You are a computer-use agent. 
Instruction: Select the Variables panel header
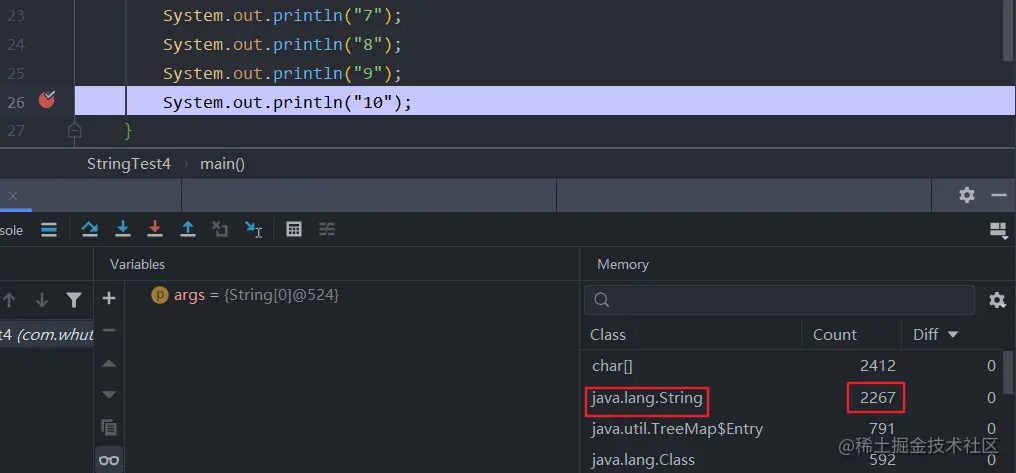coord(137,264)
